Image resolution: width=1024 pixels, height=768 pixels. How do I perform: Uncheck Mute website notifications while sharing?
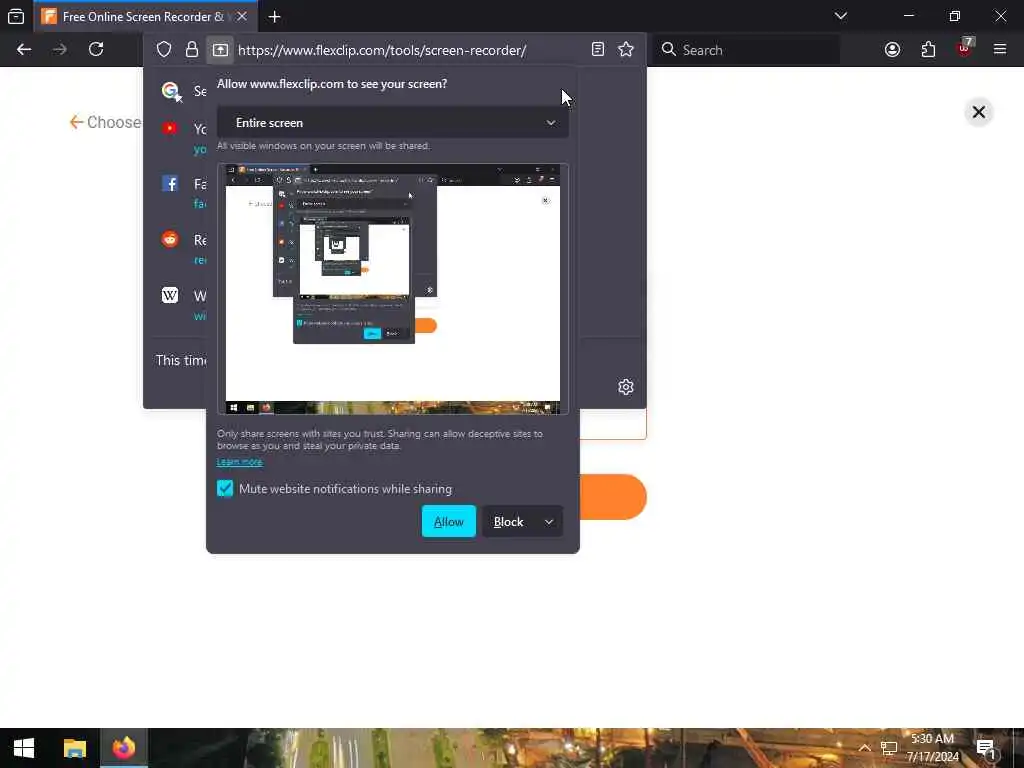[x=225, y=488]
